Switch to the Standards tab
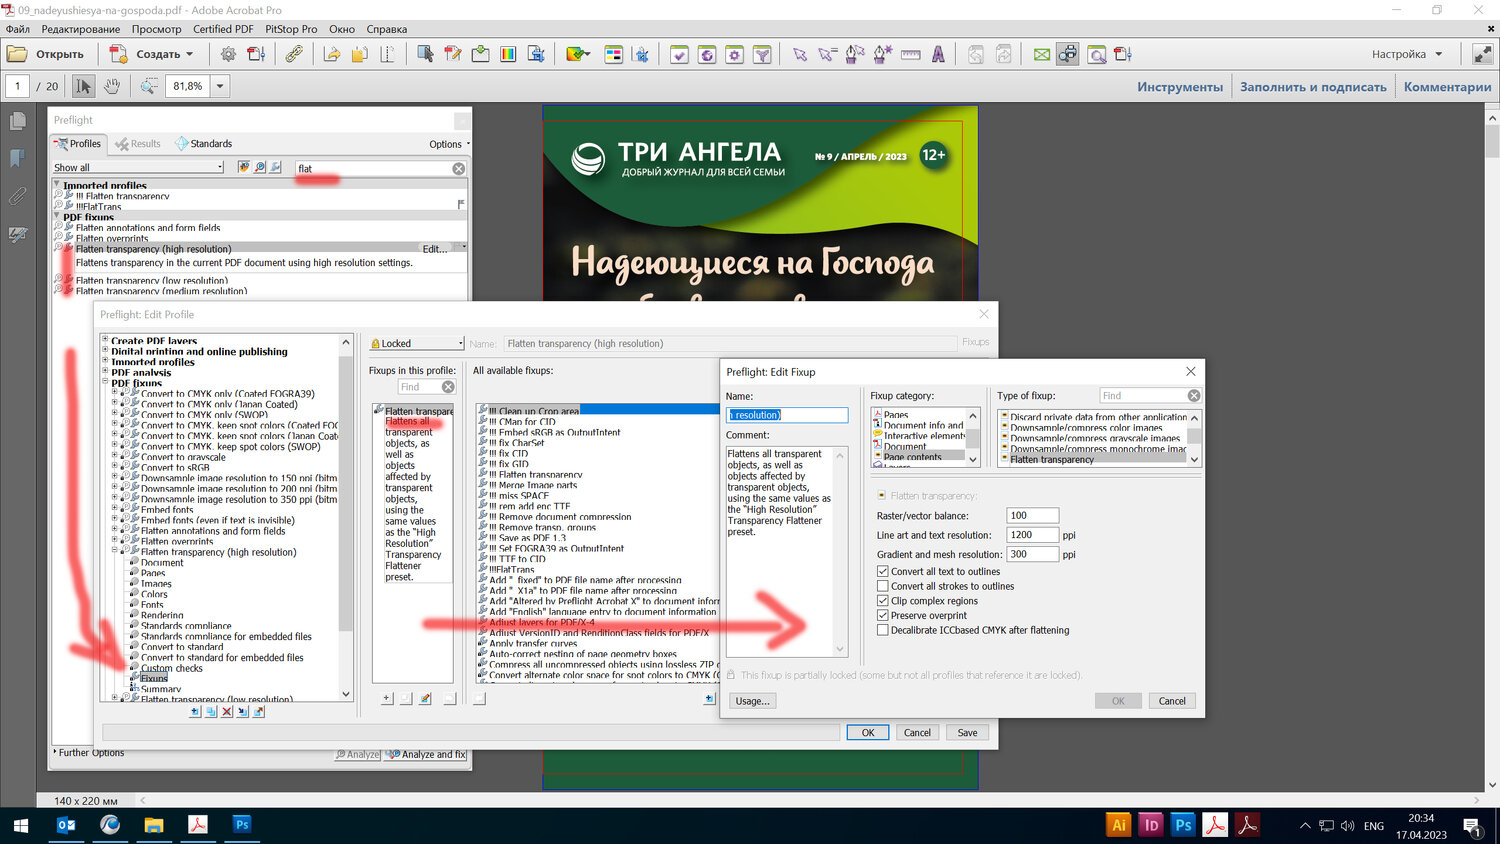 pyautogui.click(x=204, y=144)
